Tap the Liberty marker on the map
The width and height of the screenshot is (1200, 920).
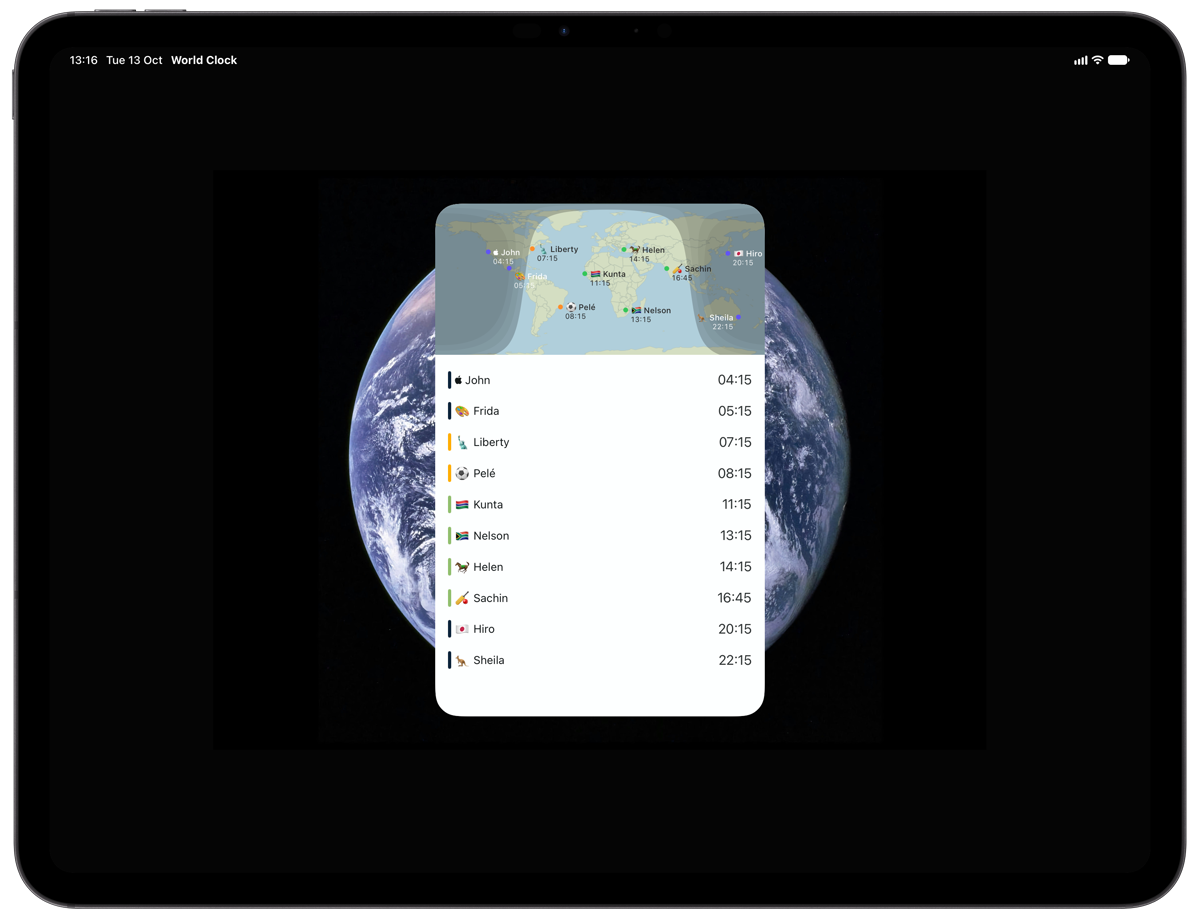point(532,249)
